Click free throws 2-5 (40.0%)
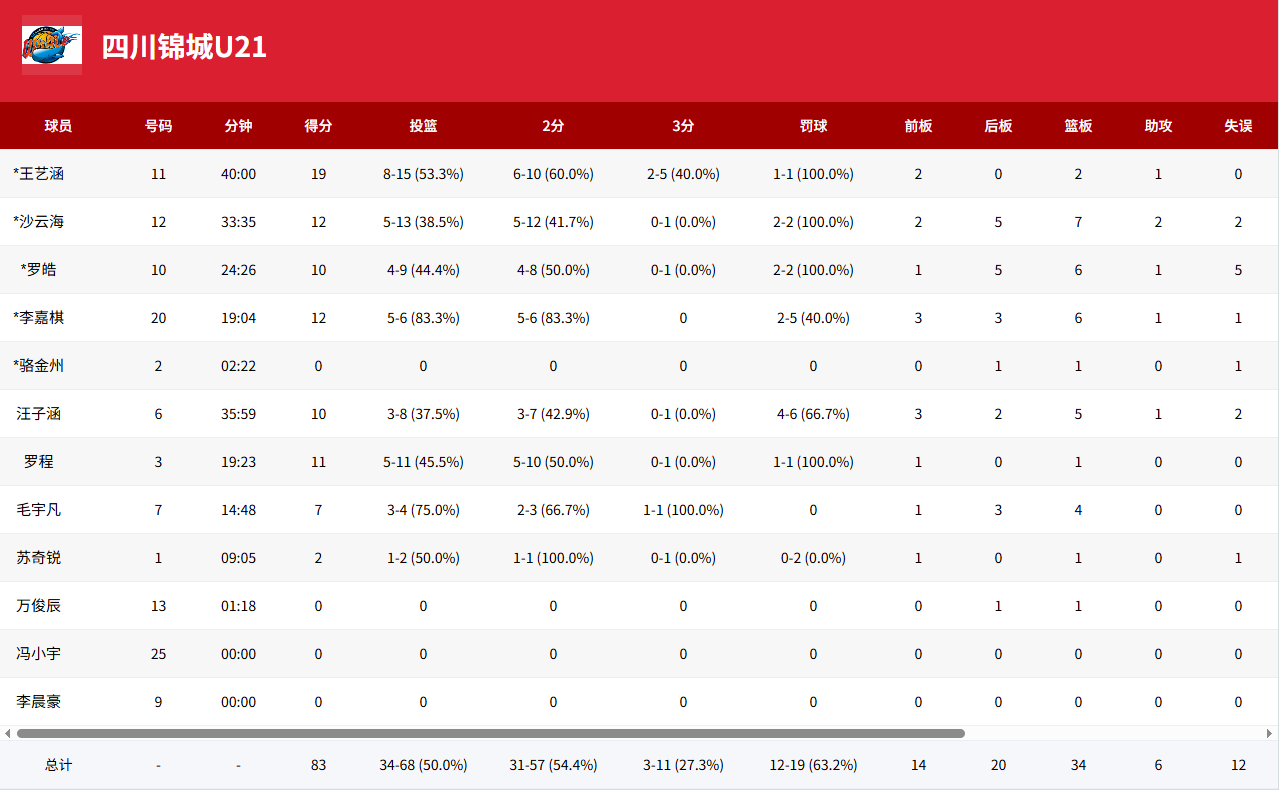1279x790 pixels. [x=813, y=318]
